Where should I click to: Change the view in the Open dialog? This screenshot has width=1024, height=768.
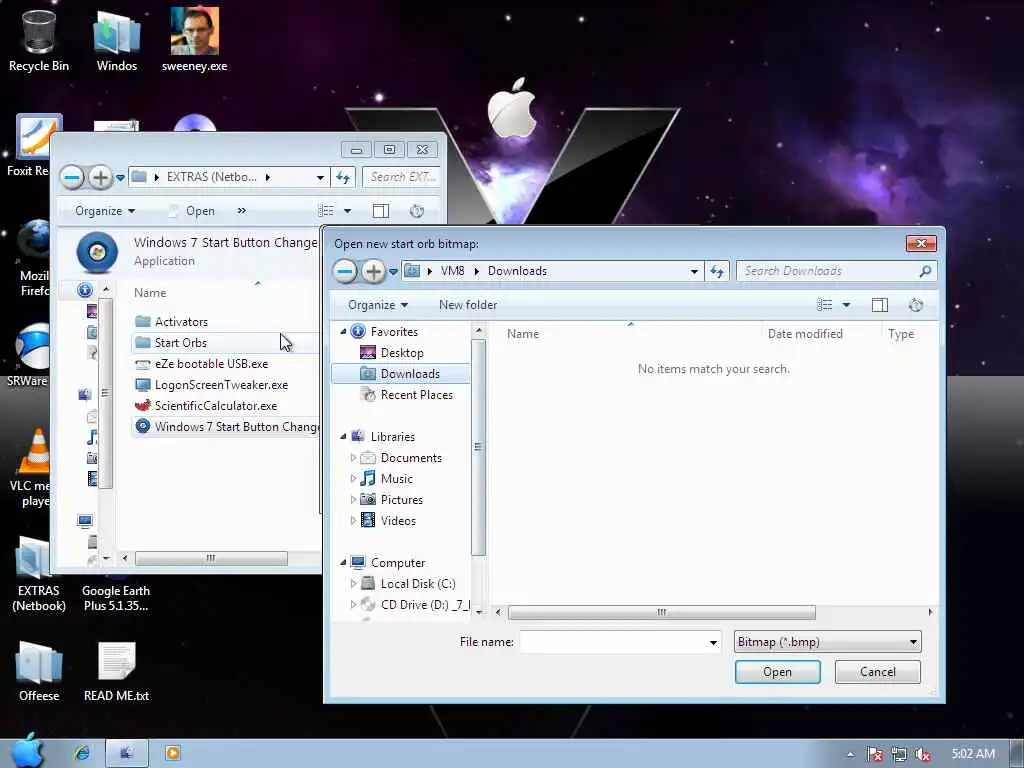(x=825, y=305)
